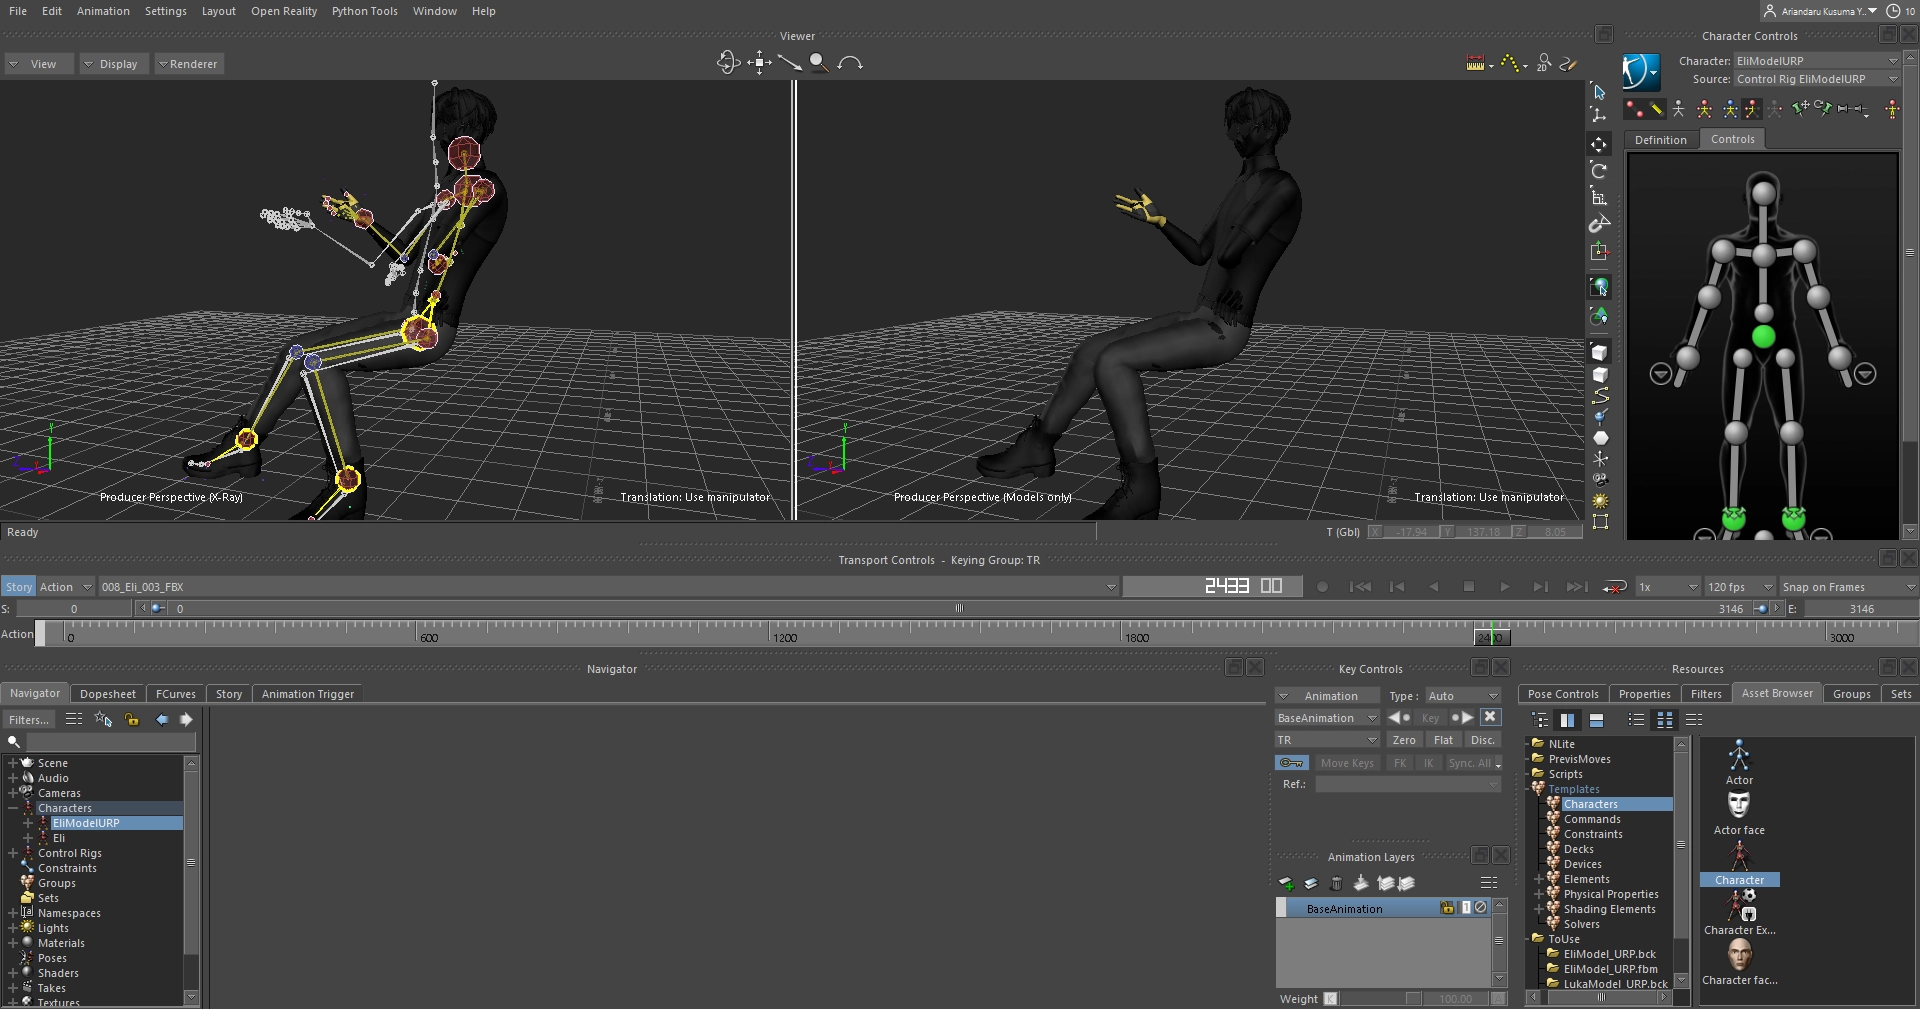Toggle the Story mode button

[x=18, y=587]
